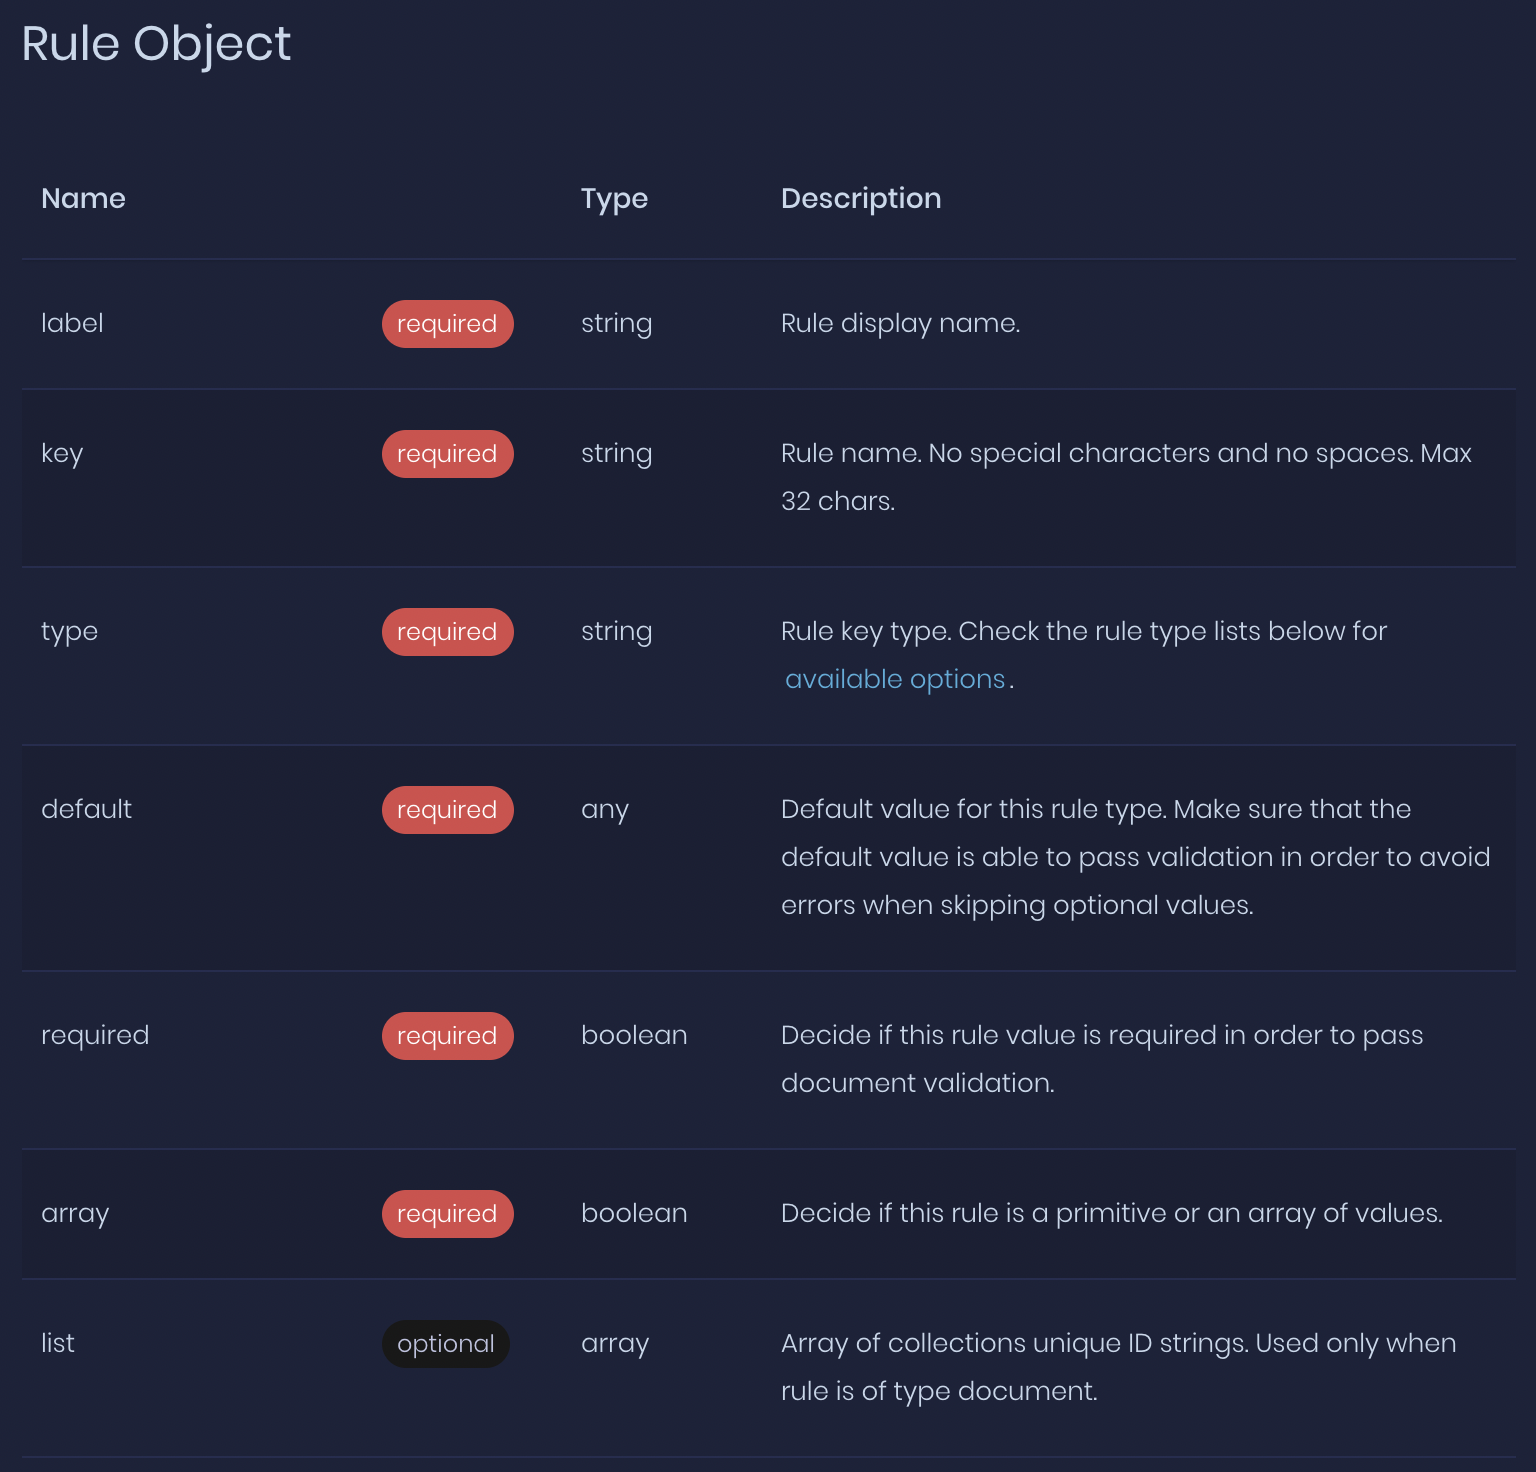Click the required badge next to label
This screenshot has width=1536, height=1472.
click(x=447, y=323)
